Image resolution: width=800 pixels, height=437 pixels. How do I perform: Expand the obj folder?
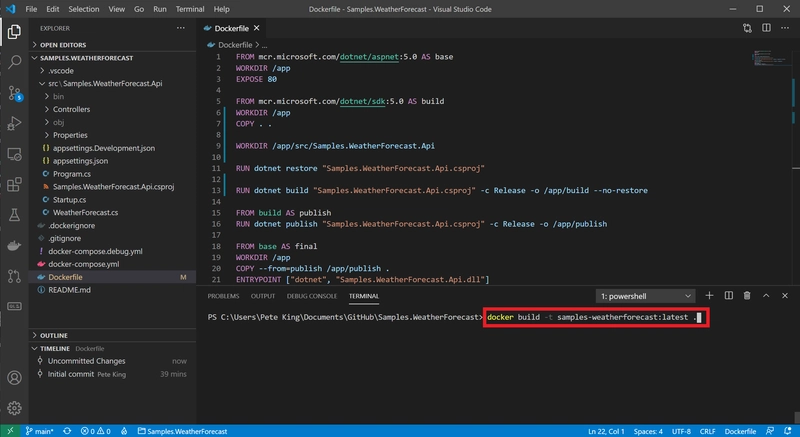112,122
